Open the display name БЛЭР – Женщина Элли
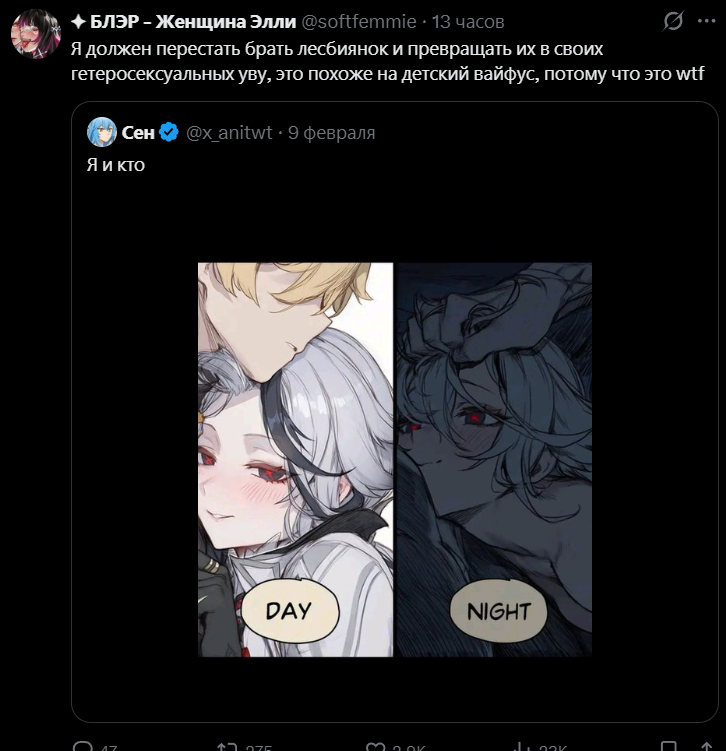The width and height of the screenshot is (726, 751). 184,22
